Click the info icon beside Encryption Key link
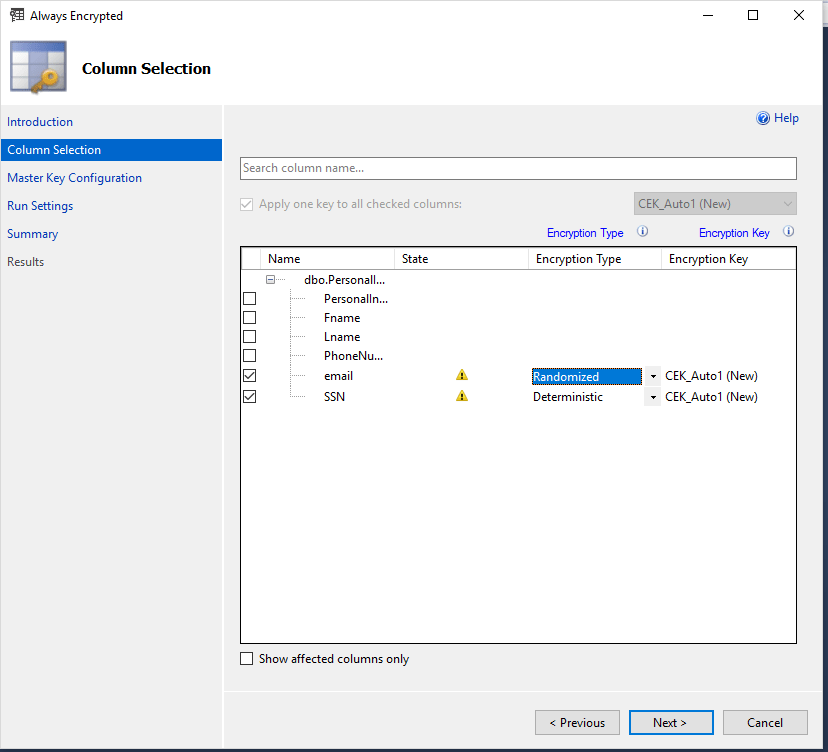 pyautogui.click(x=789, y=232)
